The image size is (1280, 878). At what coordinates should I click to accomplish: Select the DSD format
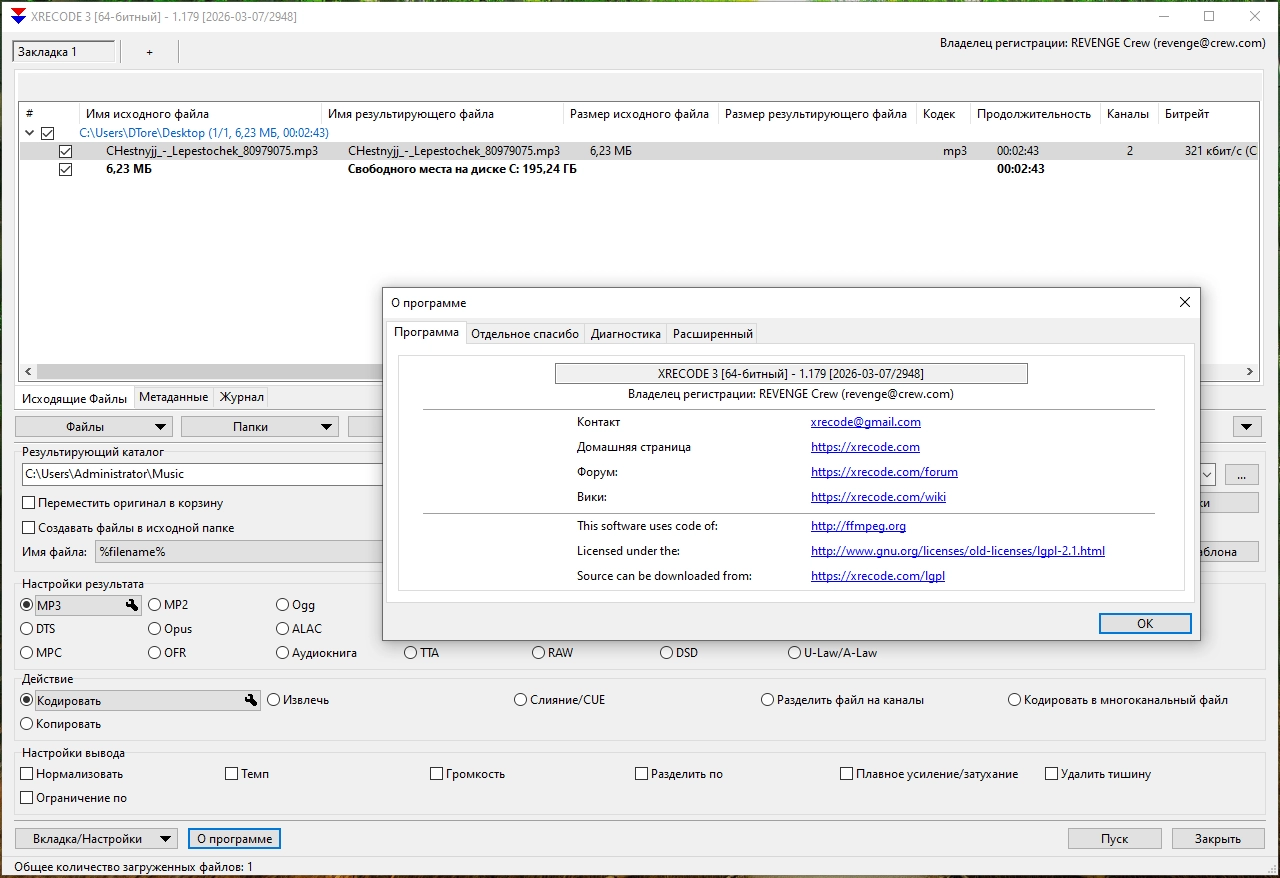pyautogui.click(x=667, y=653)
